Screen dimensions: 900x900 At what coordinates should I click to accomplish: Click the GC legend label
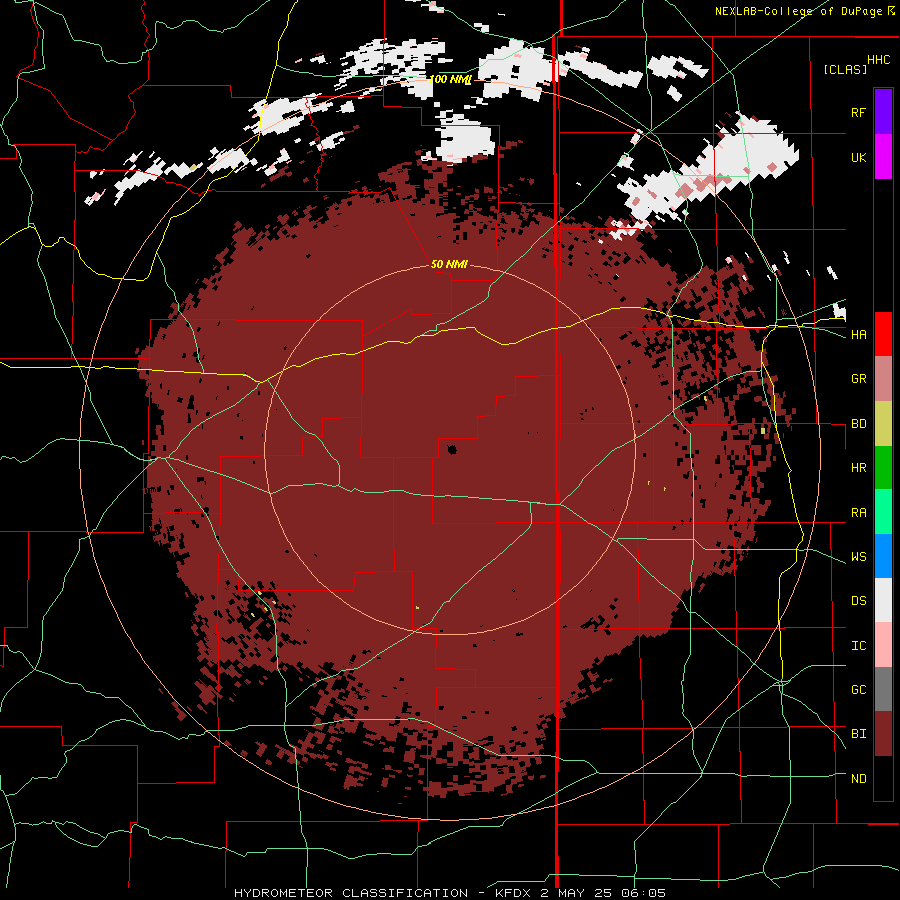point(858,690)
